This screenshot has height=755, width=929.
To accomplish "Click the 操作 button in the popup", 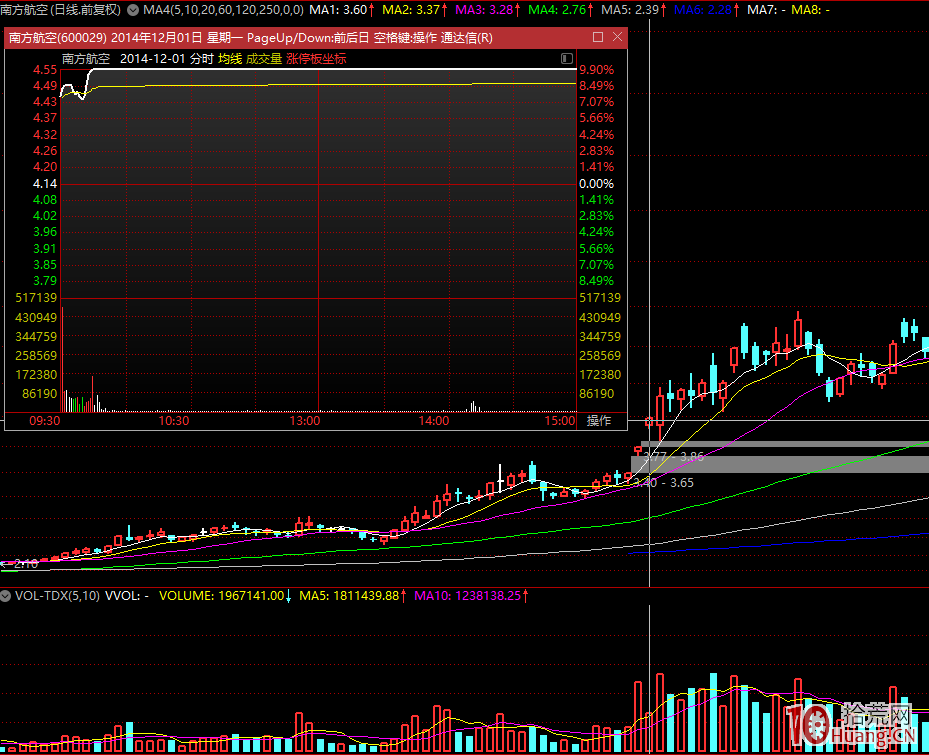I will click(598, 421).
